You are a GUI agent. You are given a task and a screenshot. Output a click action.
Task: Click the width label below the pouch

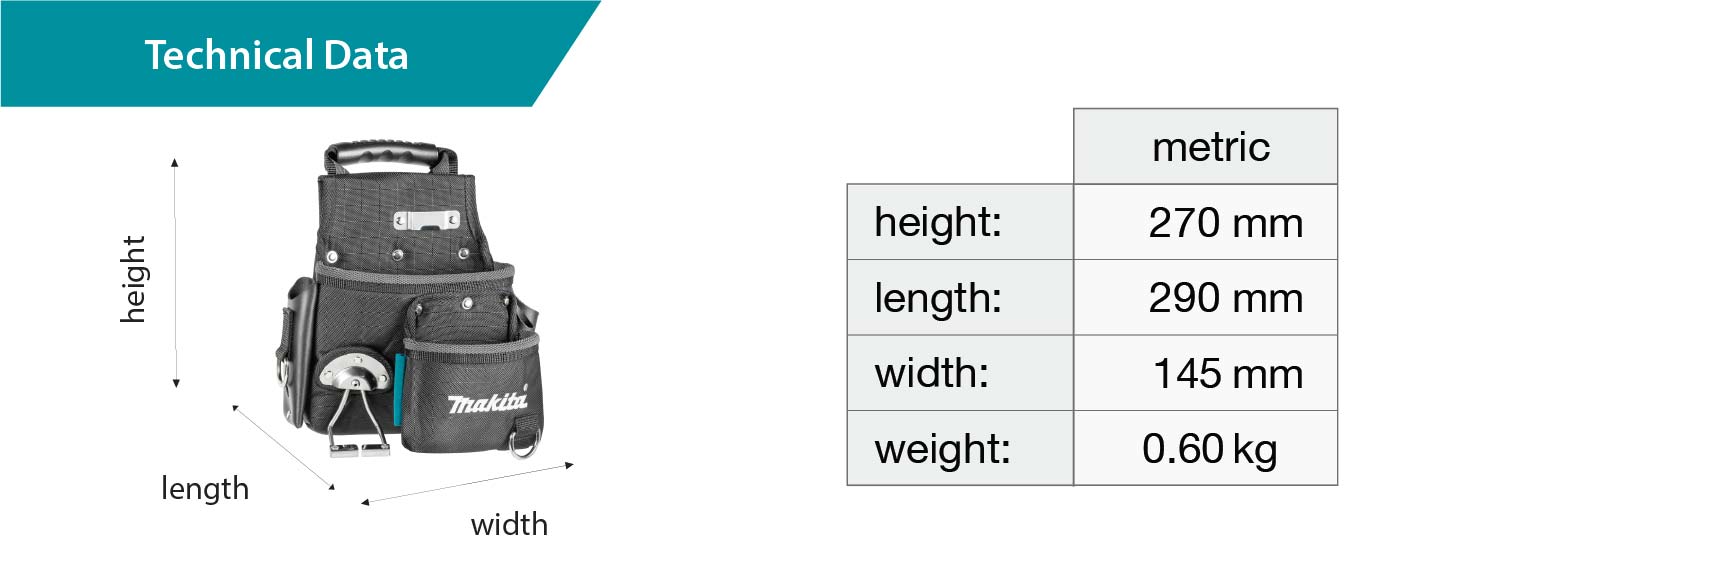[x=509, y=524]
